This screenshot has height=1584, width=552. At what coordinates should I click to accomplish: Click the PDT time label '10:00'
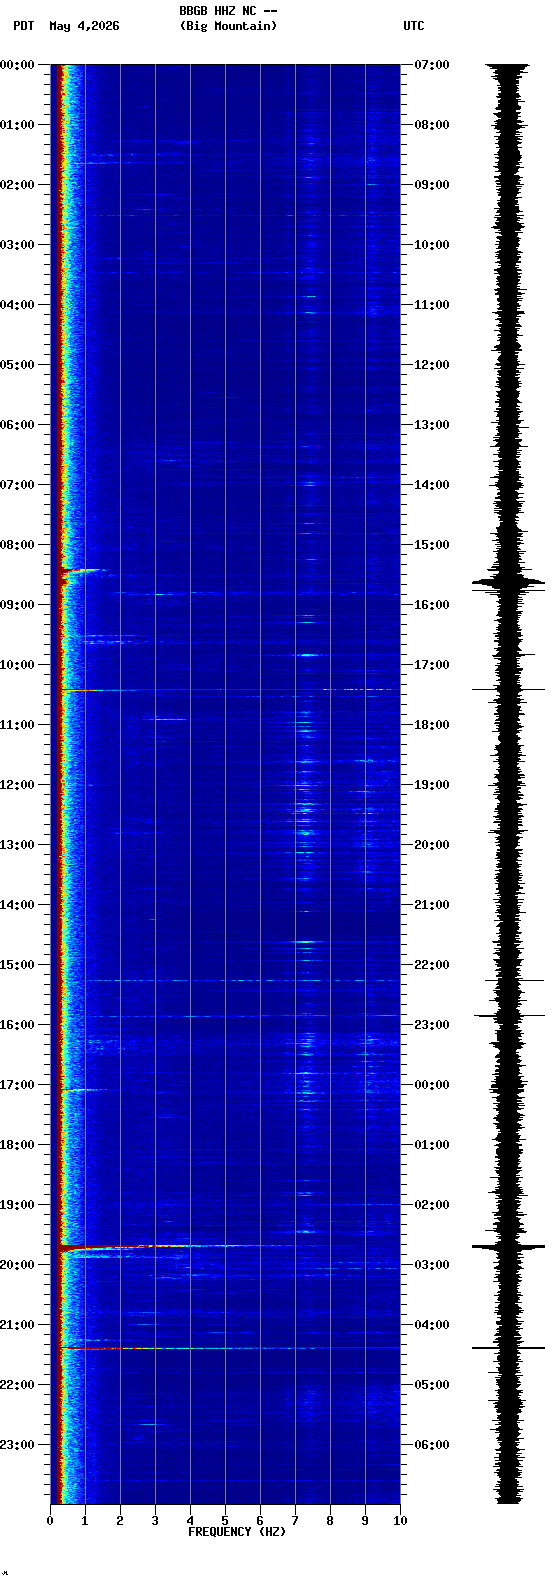[x=17, y=665]
